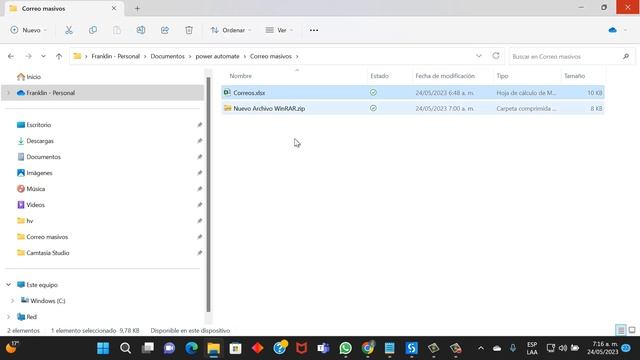Open the Ordenar dropdown menu
Screen dimensions: 640x360
(x=231, y=30)
